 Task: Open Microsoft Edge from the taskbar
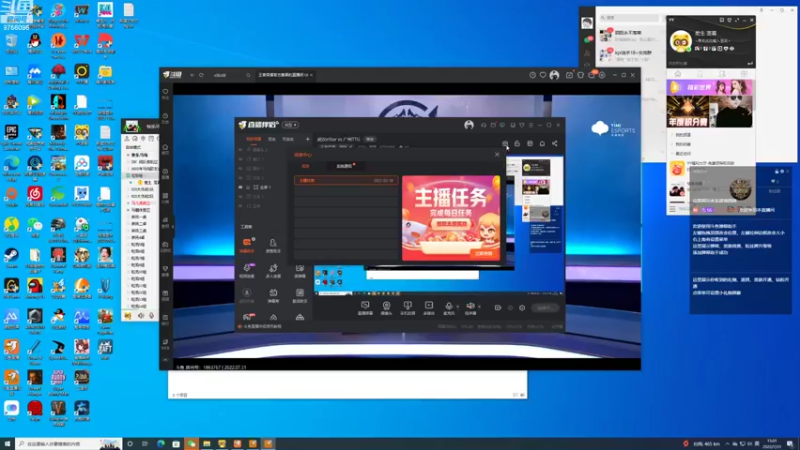coord(161,444)
